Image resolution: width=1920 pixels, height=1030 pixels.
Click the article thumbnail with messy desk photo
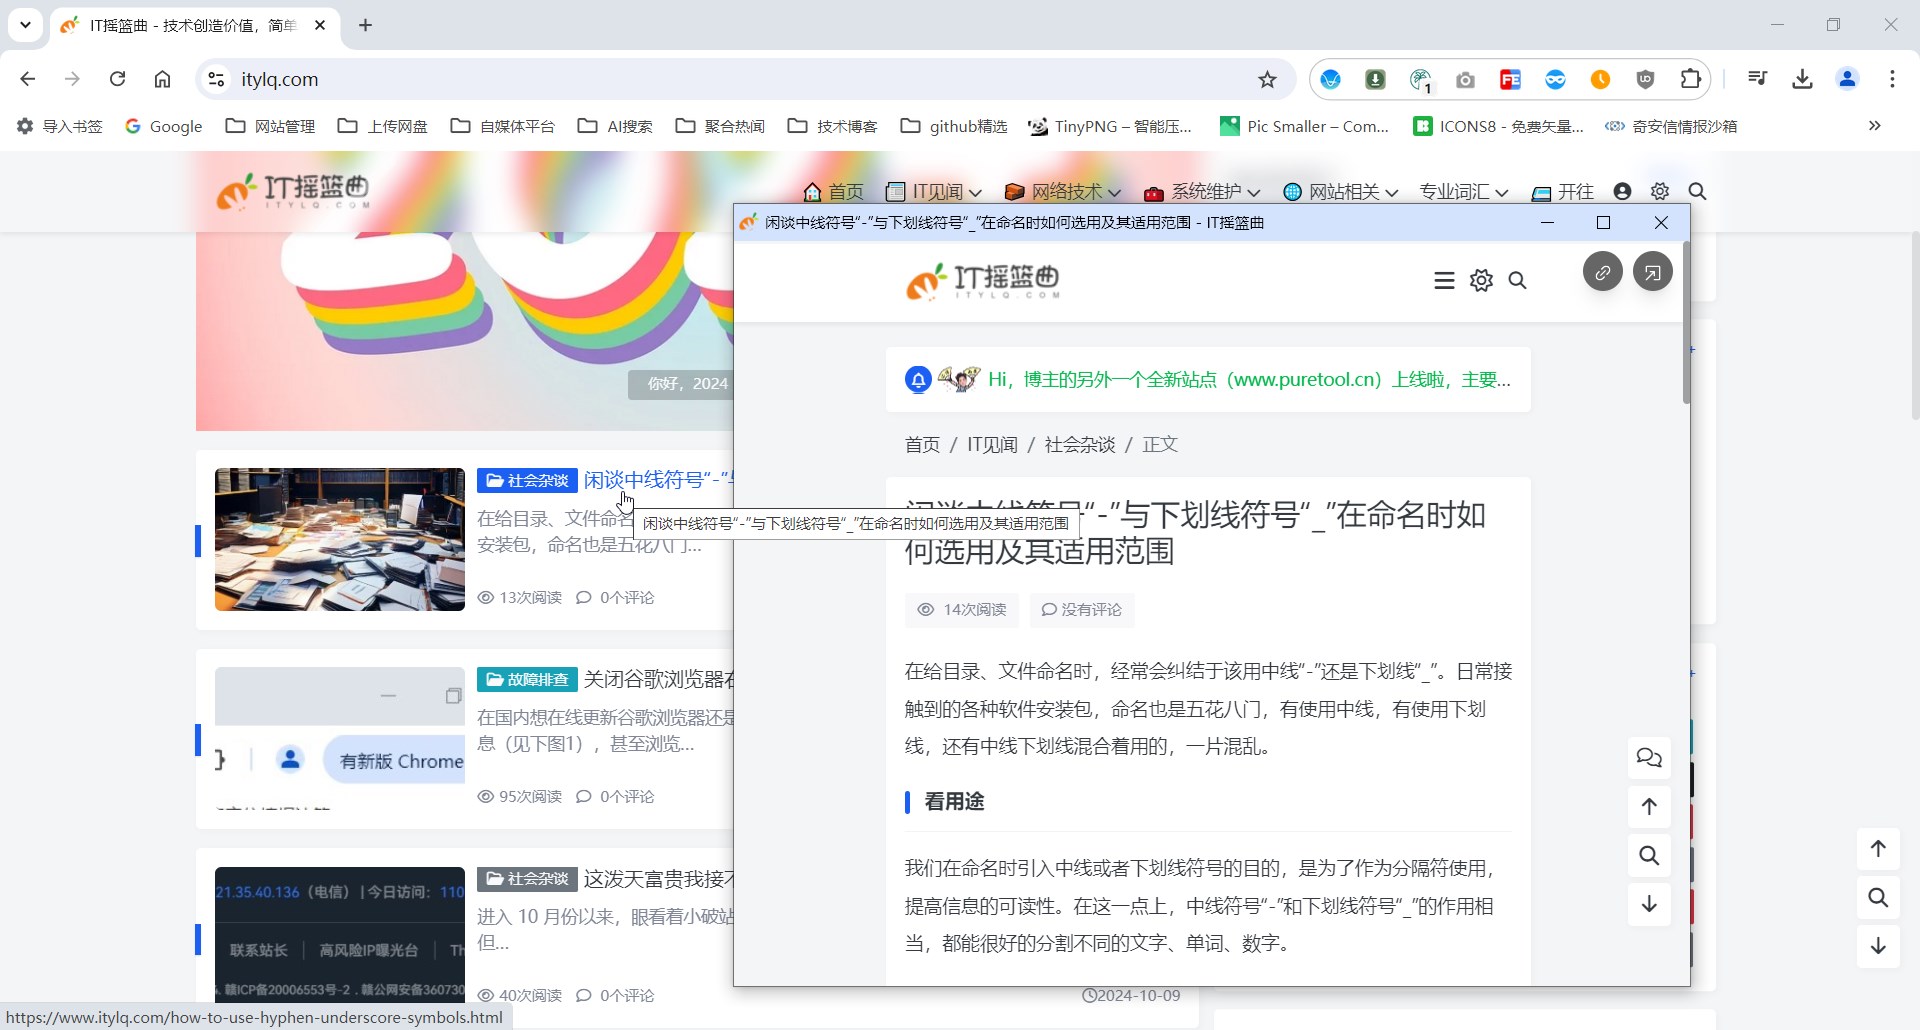tap(339, 540)
